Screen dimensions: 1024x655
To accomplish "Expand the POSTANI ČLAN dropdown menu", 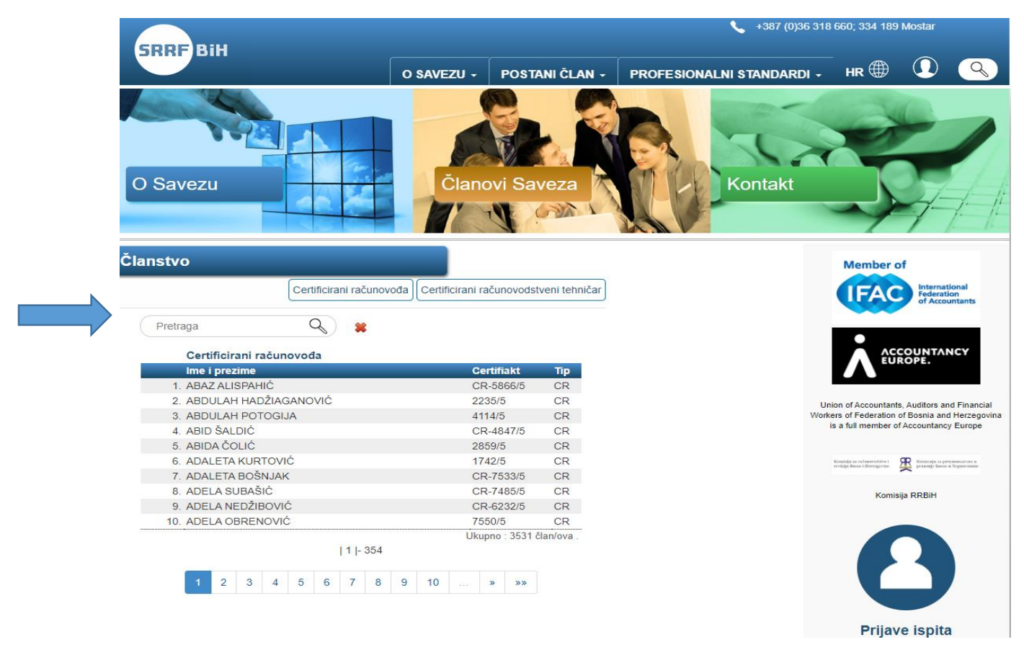I will coord(553,74).
